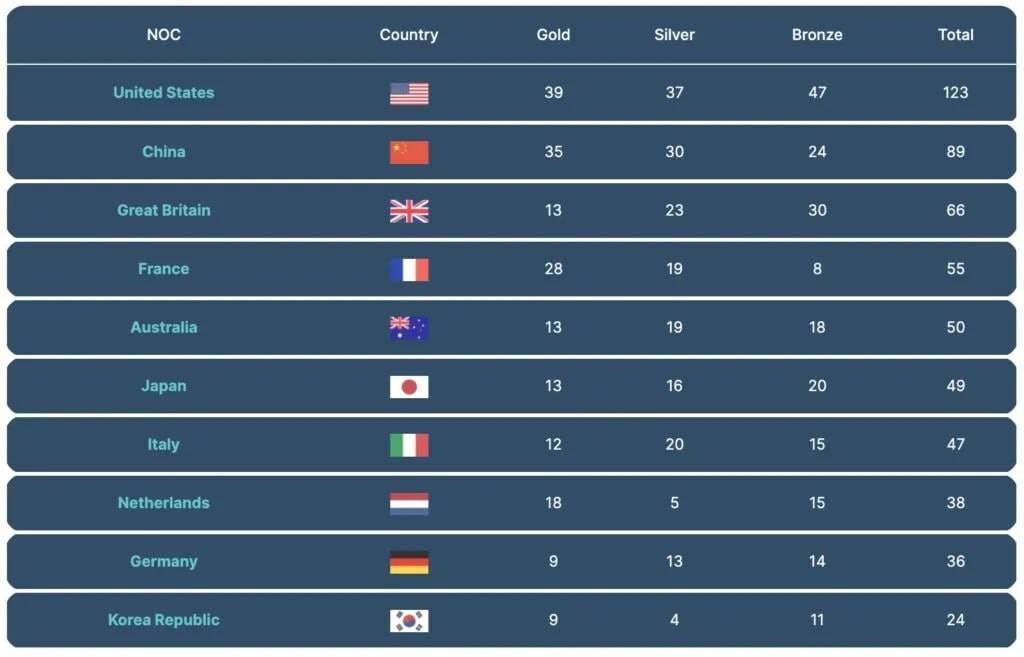This screenshot has height=657, width=1024.
Task: Click the Japan flag icon
Action: (x=409, y=387)
